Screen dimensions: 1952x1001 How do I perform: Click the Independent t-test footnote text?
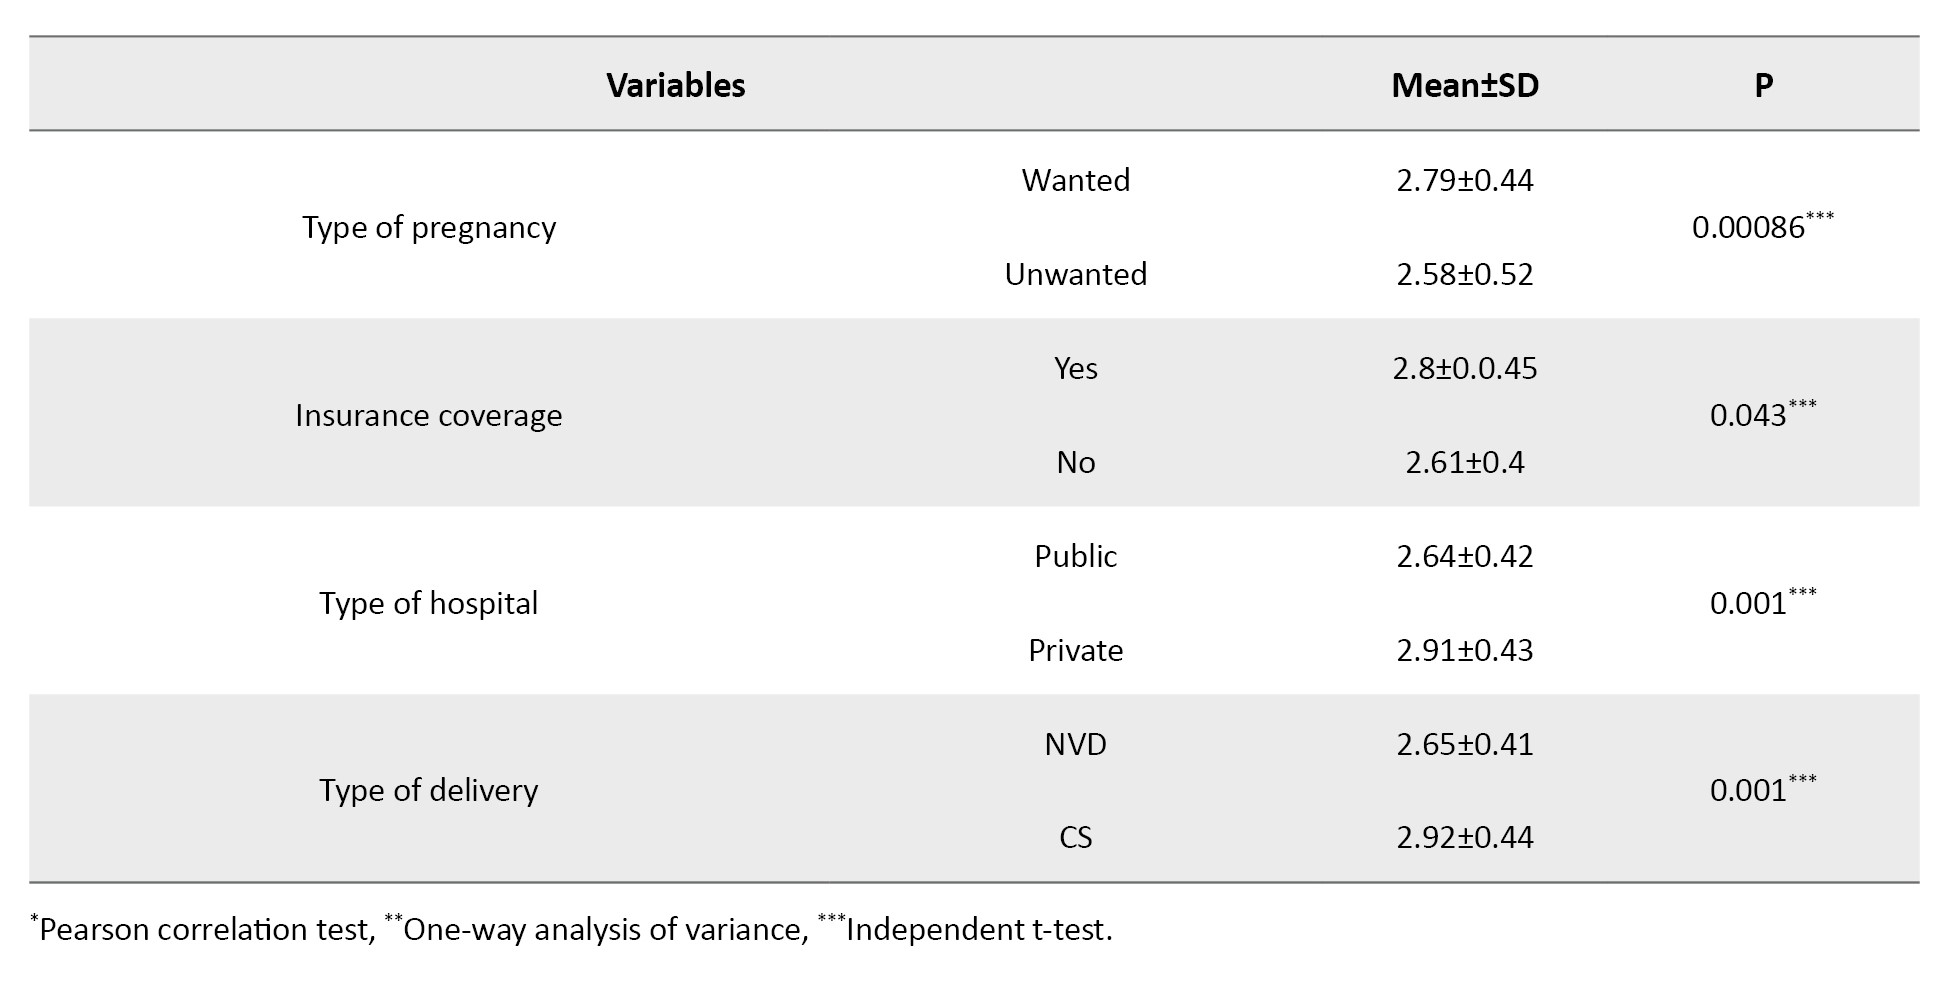(x=977, y=930)
